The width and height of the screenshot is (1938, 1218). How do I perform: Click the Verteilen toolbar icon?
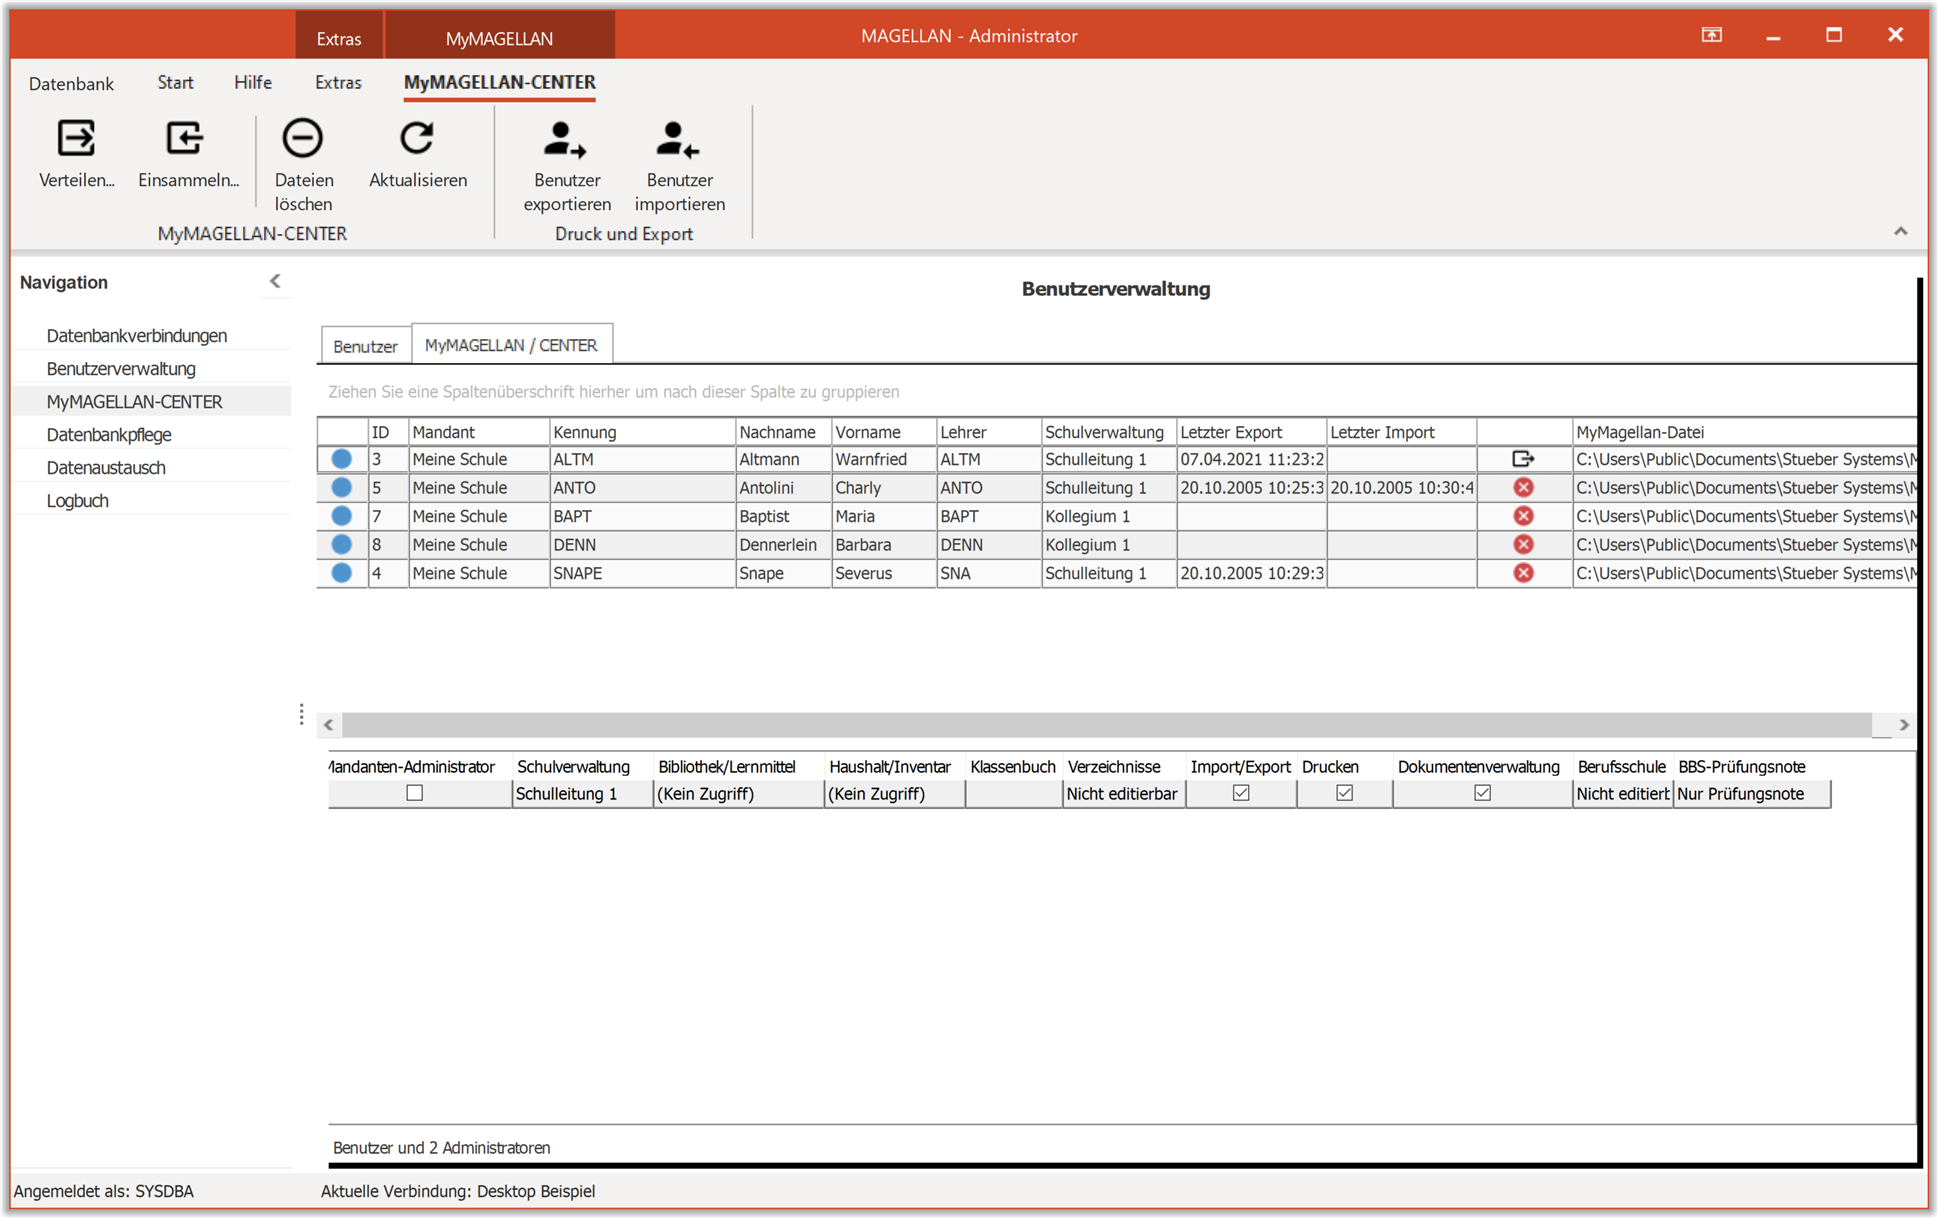tap(76, 138)
